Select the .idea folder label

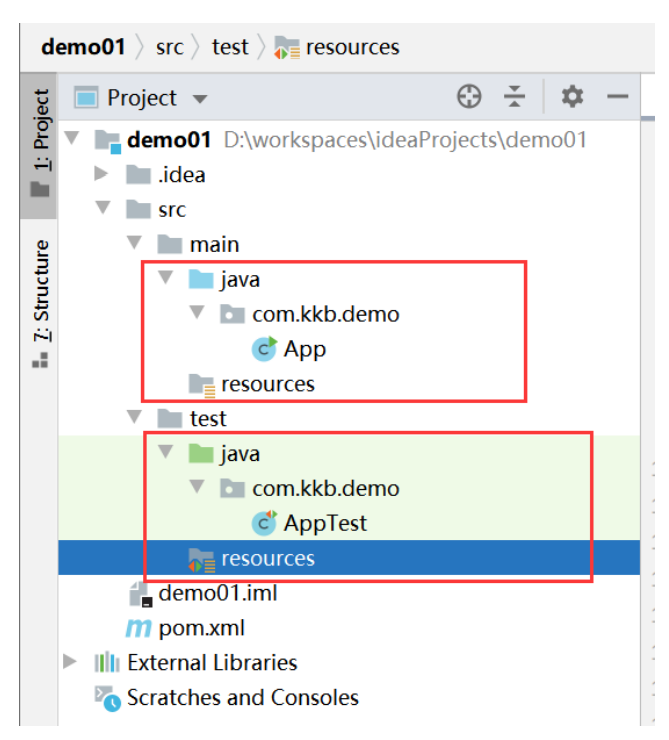click(x=182, y=175)
